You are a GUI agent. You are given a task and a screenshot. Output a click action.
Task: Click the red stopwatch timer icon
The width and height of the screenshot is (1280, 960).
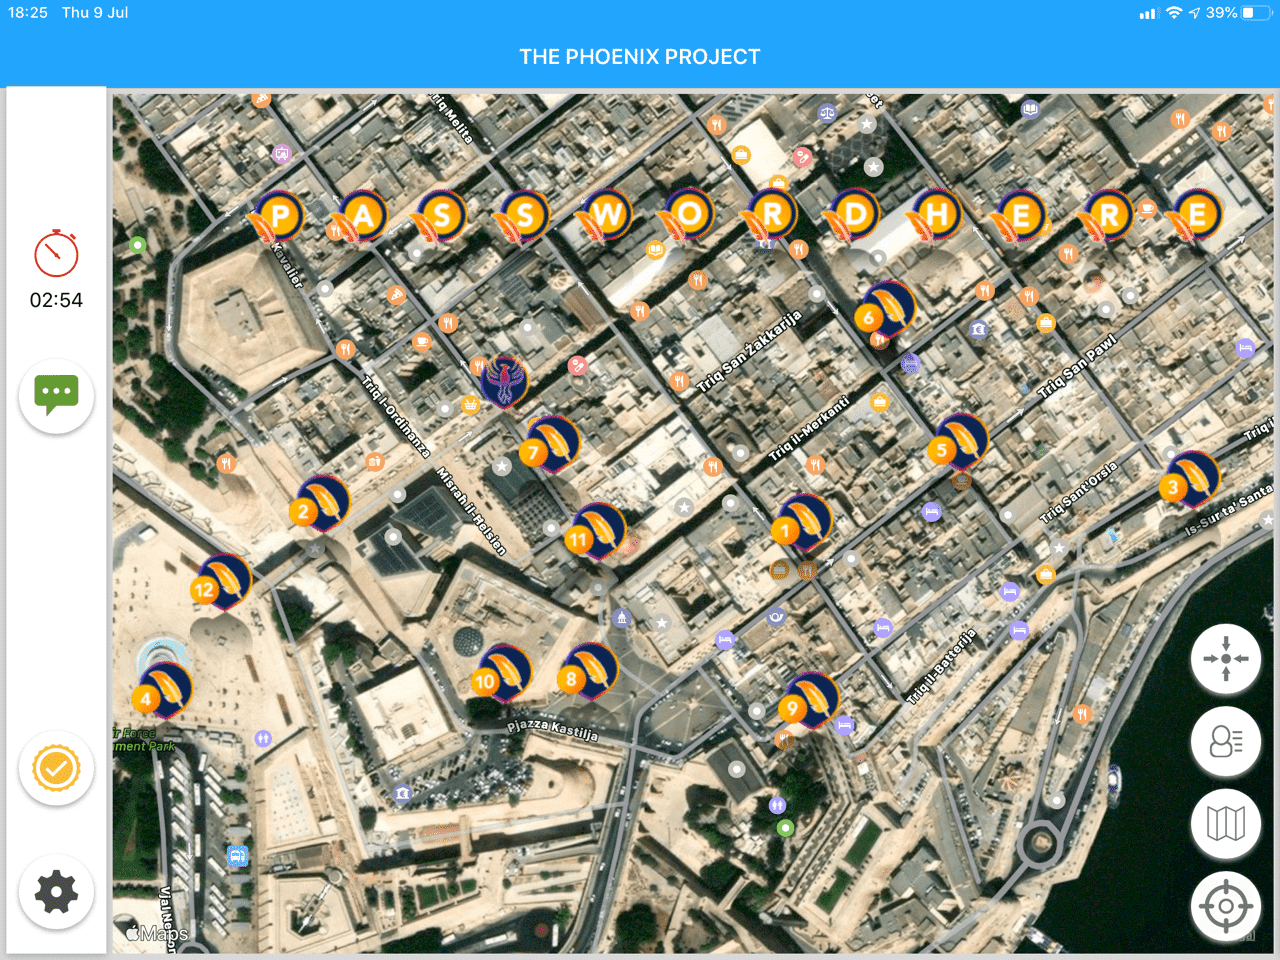point(56,253)
